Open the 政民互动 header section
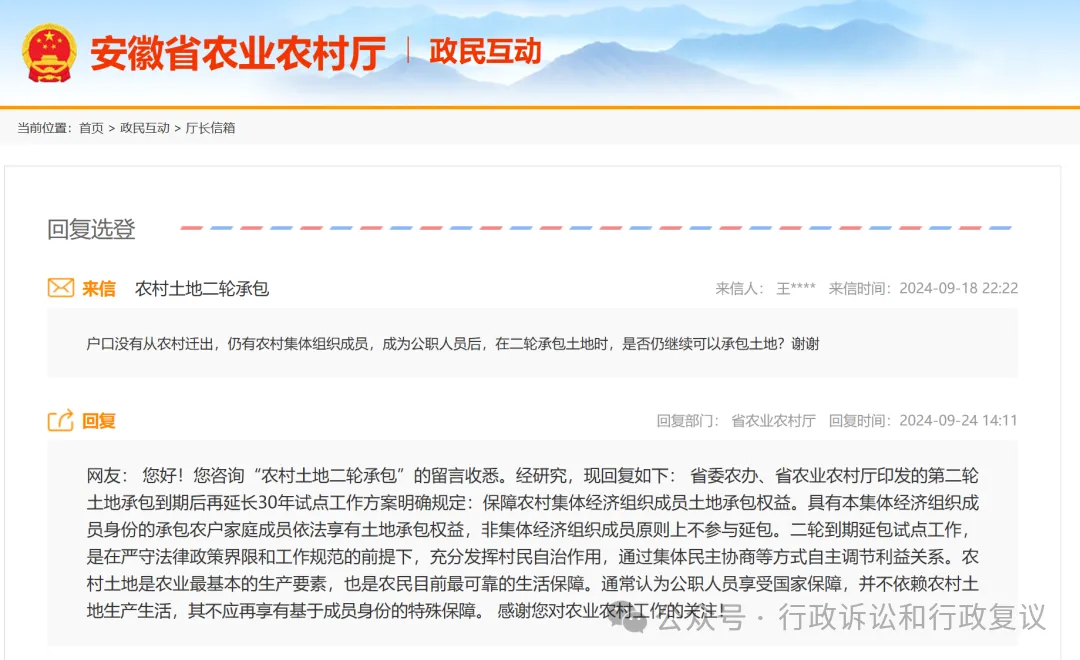 [485, 52]
